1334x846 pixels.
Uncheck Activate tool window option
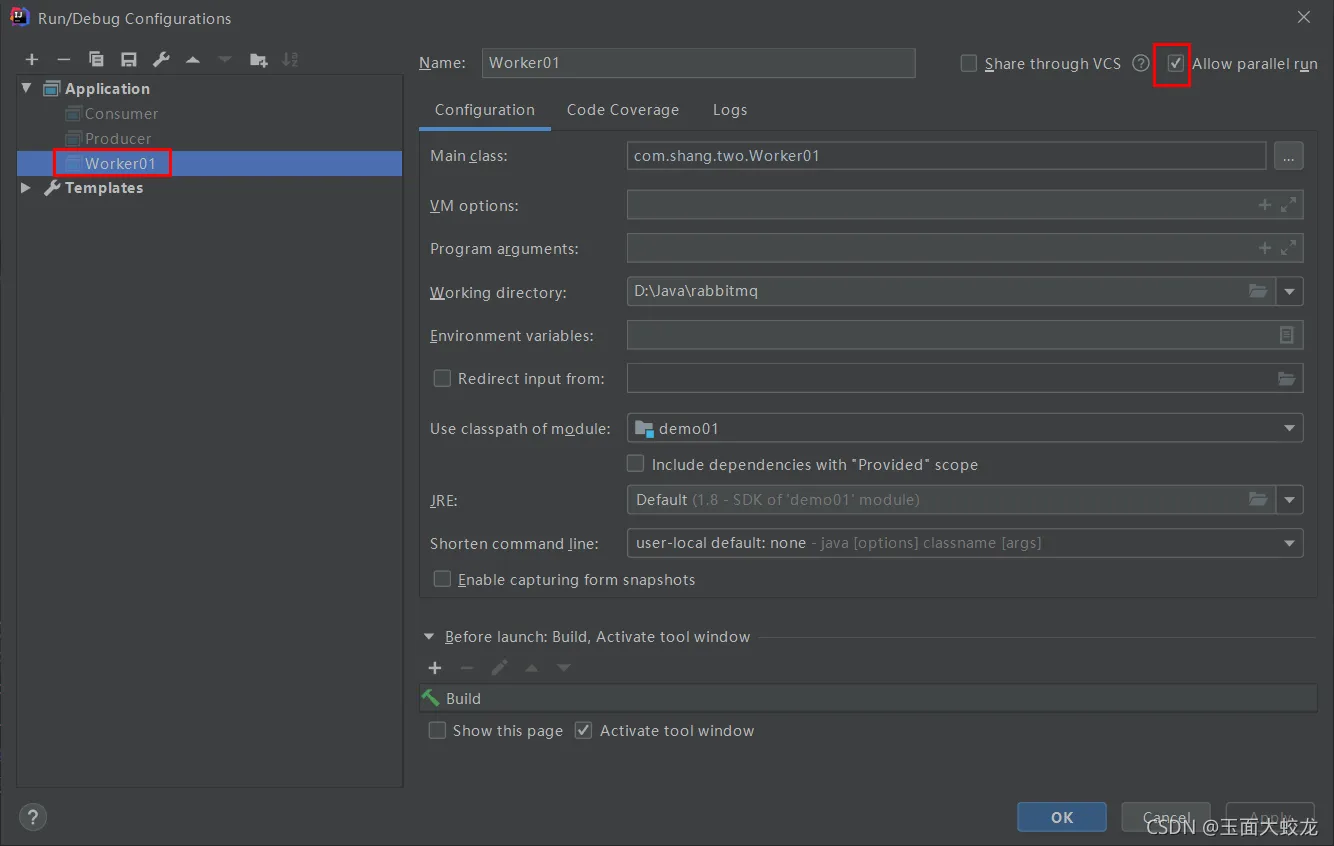pos(584,730)
